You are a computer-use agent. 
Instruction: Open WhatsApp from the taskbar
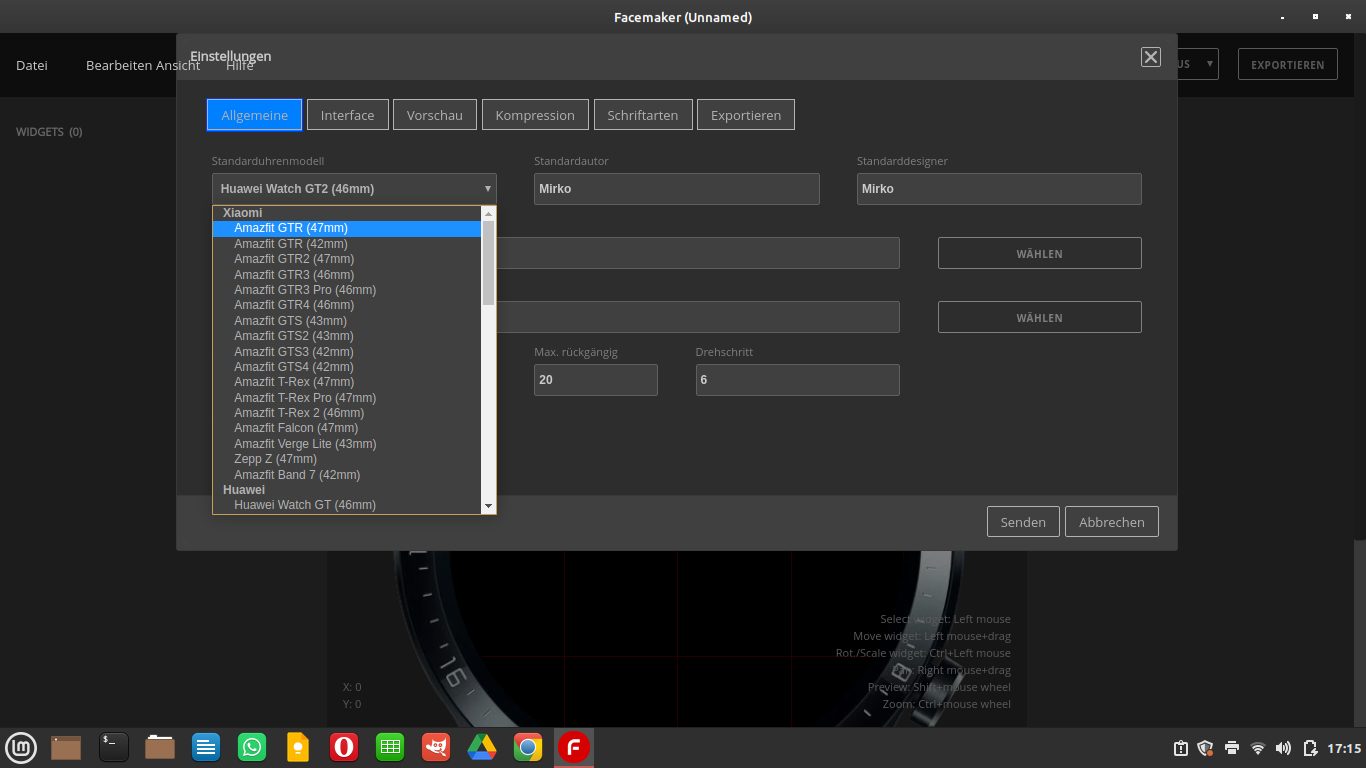tap(252, 747)
